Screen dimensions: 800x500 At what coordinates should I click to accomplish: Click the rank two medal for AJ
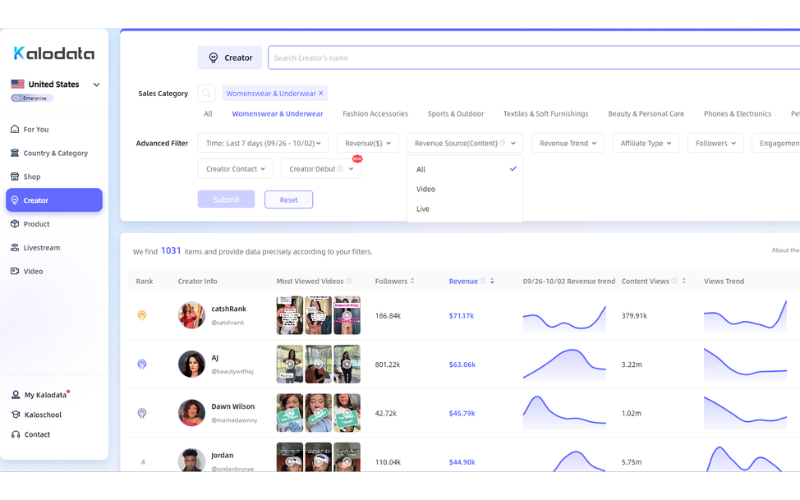(x=142, y=364)
